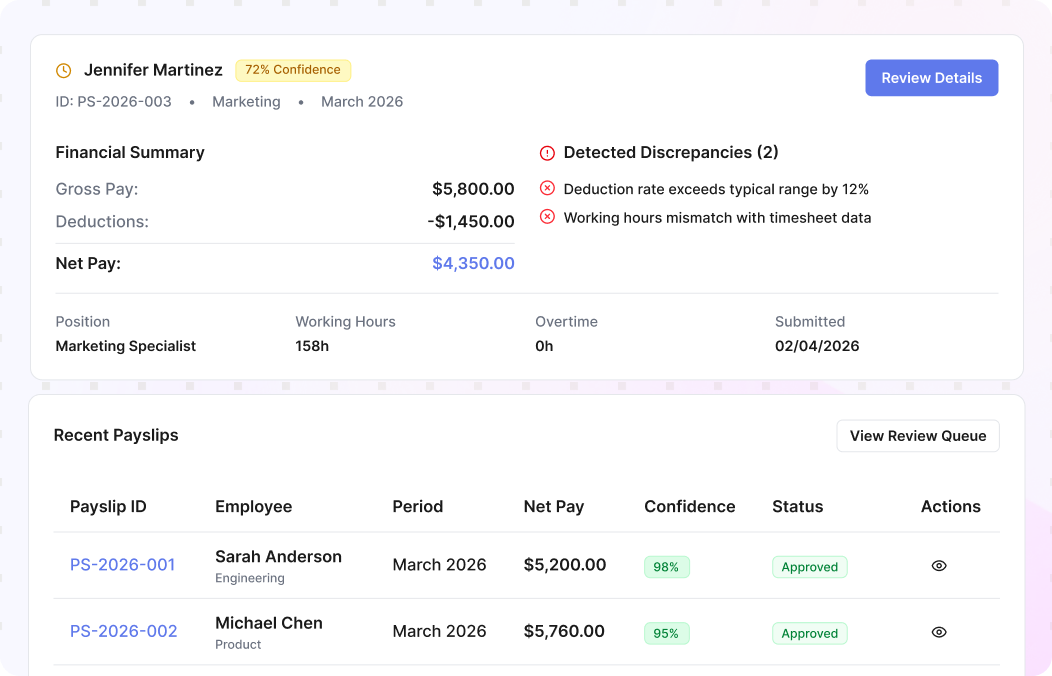1052x676 pixels.
Task: Click the 98% confidence badge
Action: click(666, 567)
